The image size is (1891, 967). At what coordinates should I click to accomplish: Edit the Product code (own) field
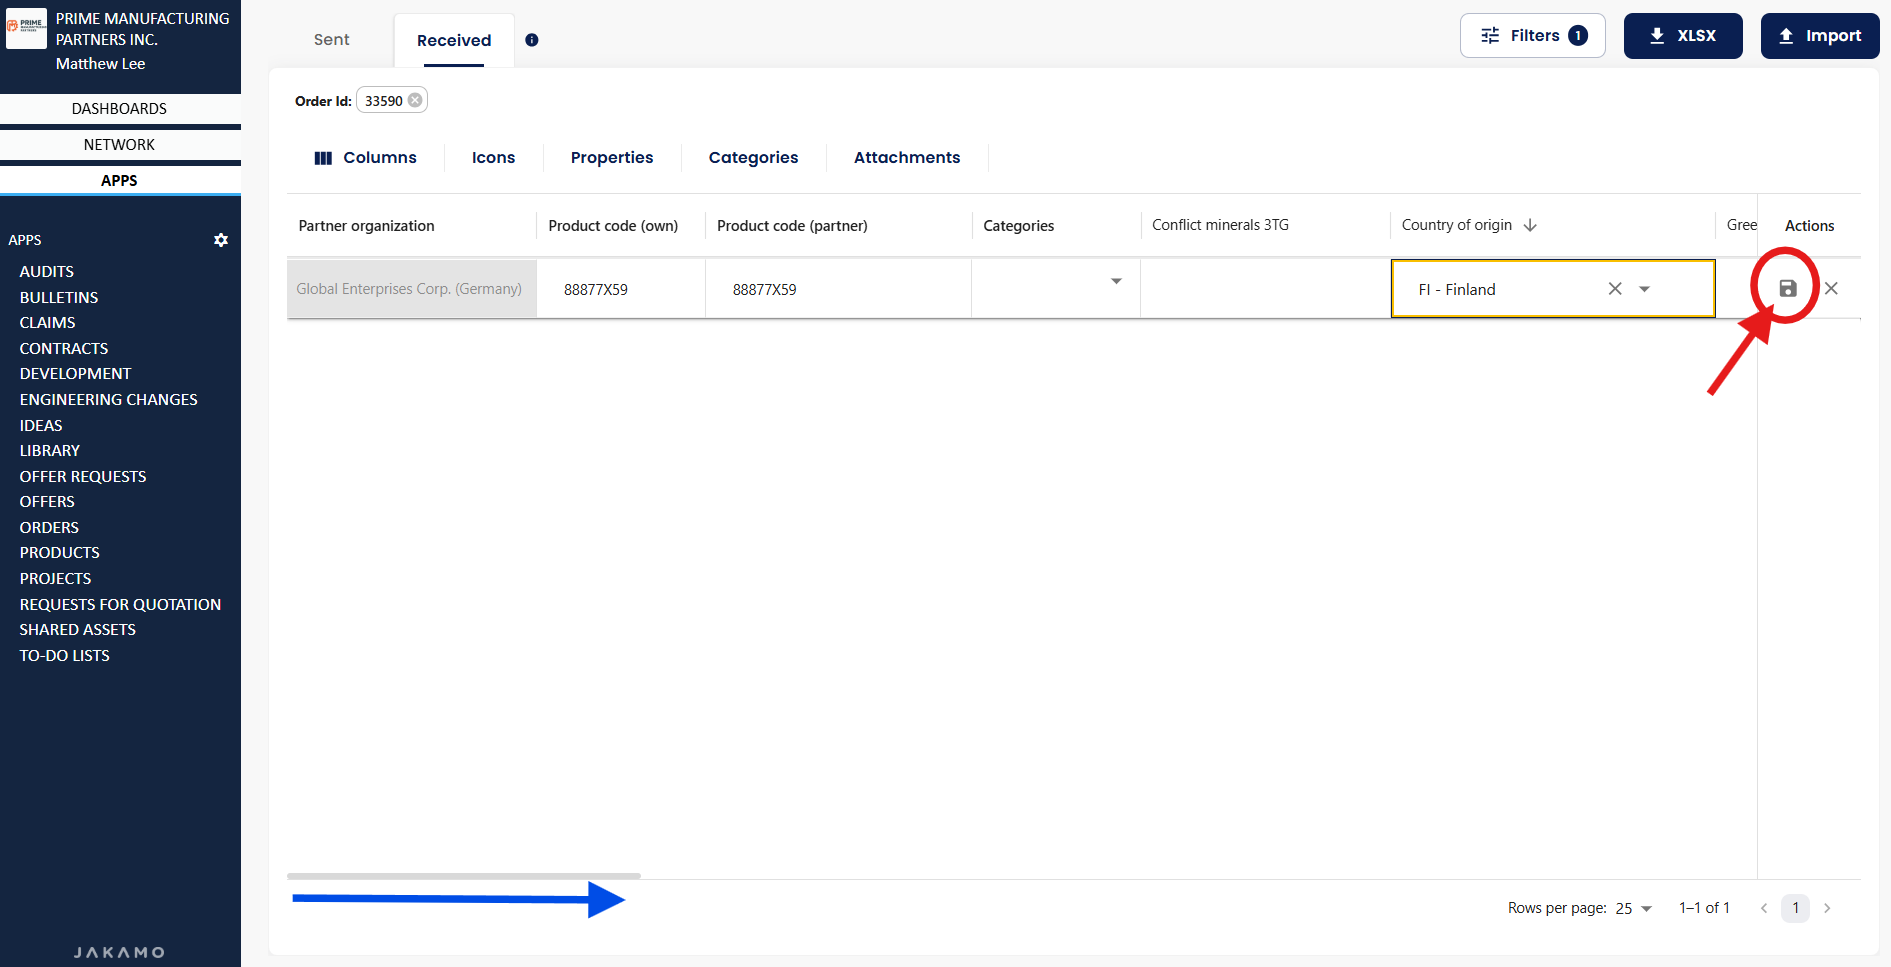pos(620,290)
